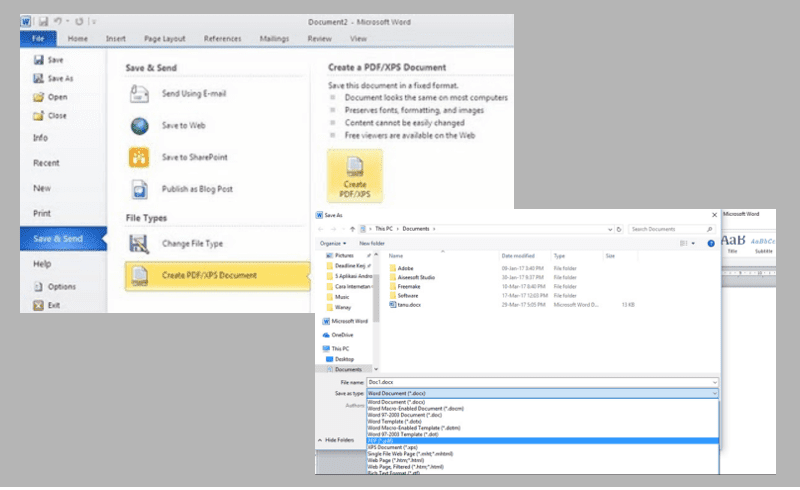The image size is (800, 490).
Task: Click the Create PDF/XPS Document page icon
Action: (139, 276)
